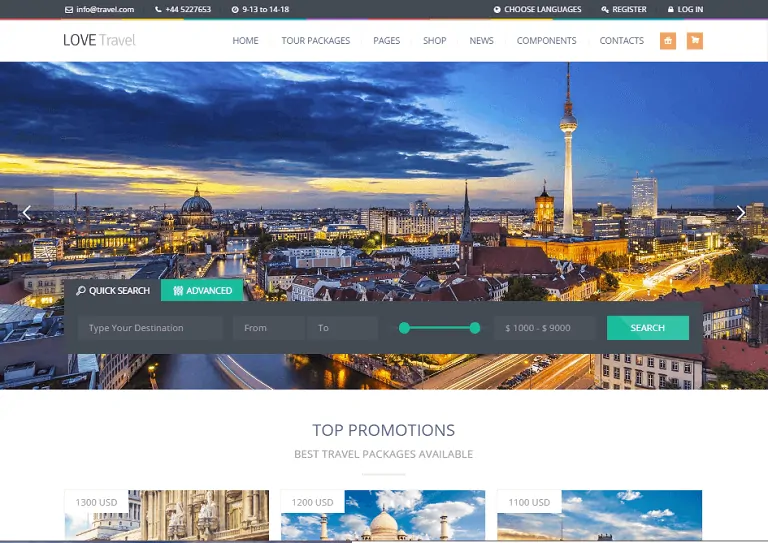Switch to the Quick Search tab

click(x=113, y=290)
